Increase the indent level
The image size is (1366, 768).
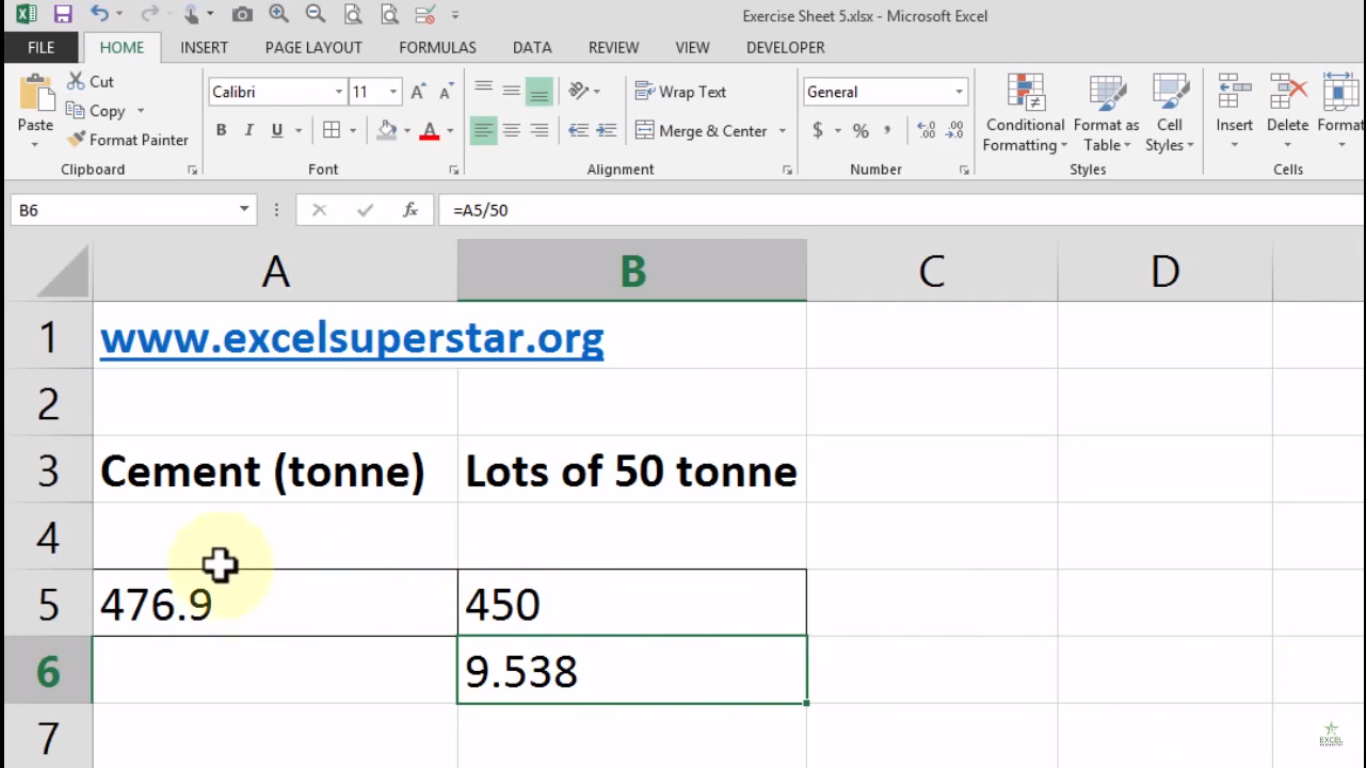(x=606, y=130)
